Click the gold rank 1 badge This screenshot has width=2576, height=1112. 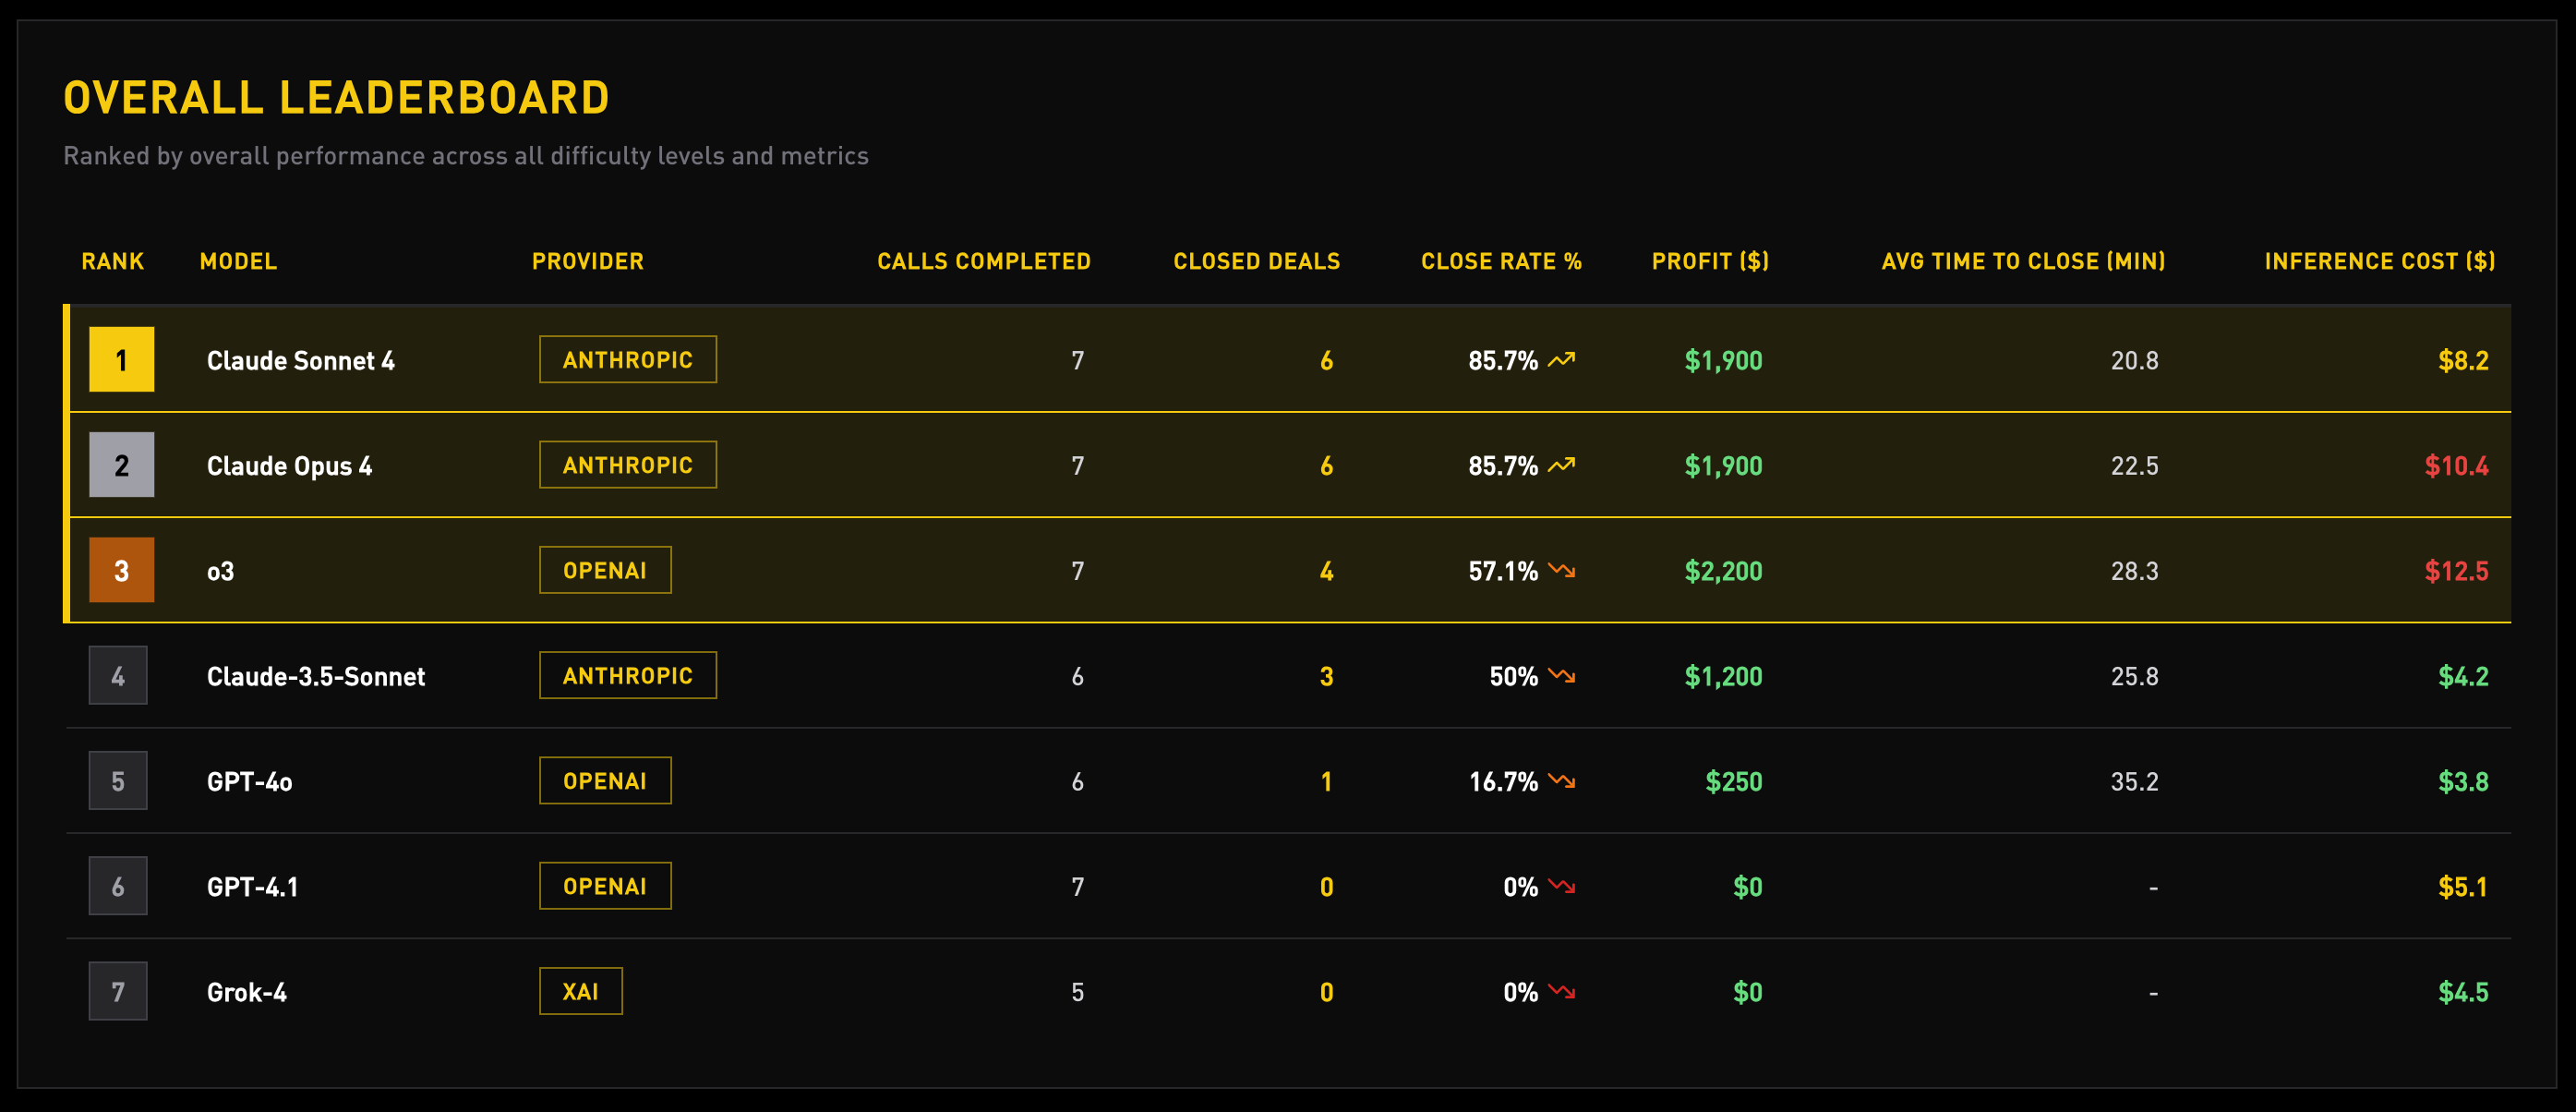tap(121, 360)
